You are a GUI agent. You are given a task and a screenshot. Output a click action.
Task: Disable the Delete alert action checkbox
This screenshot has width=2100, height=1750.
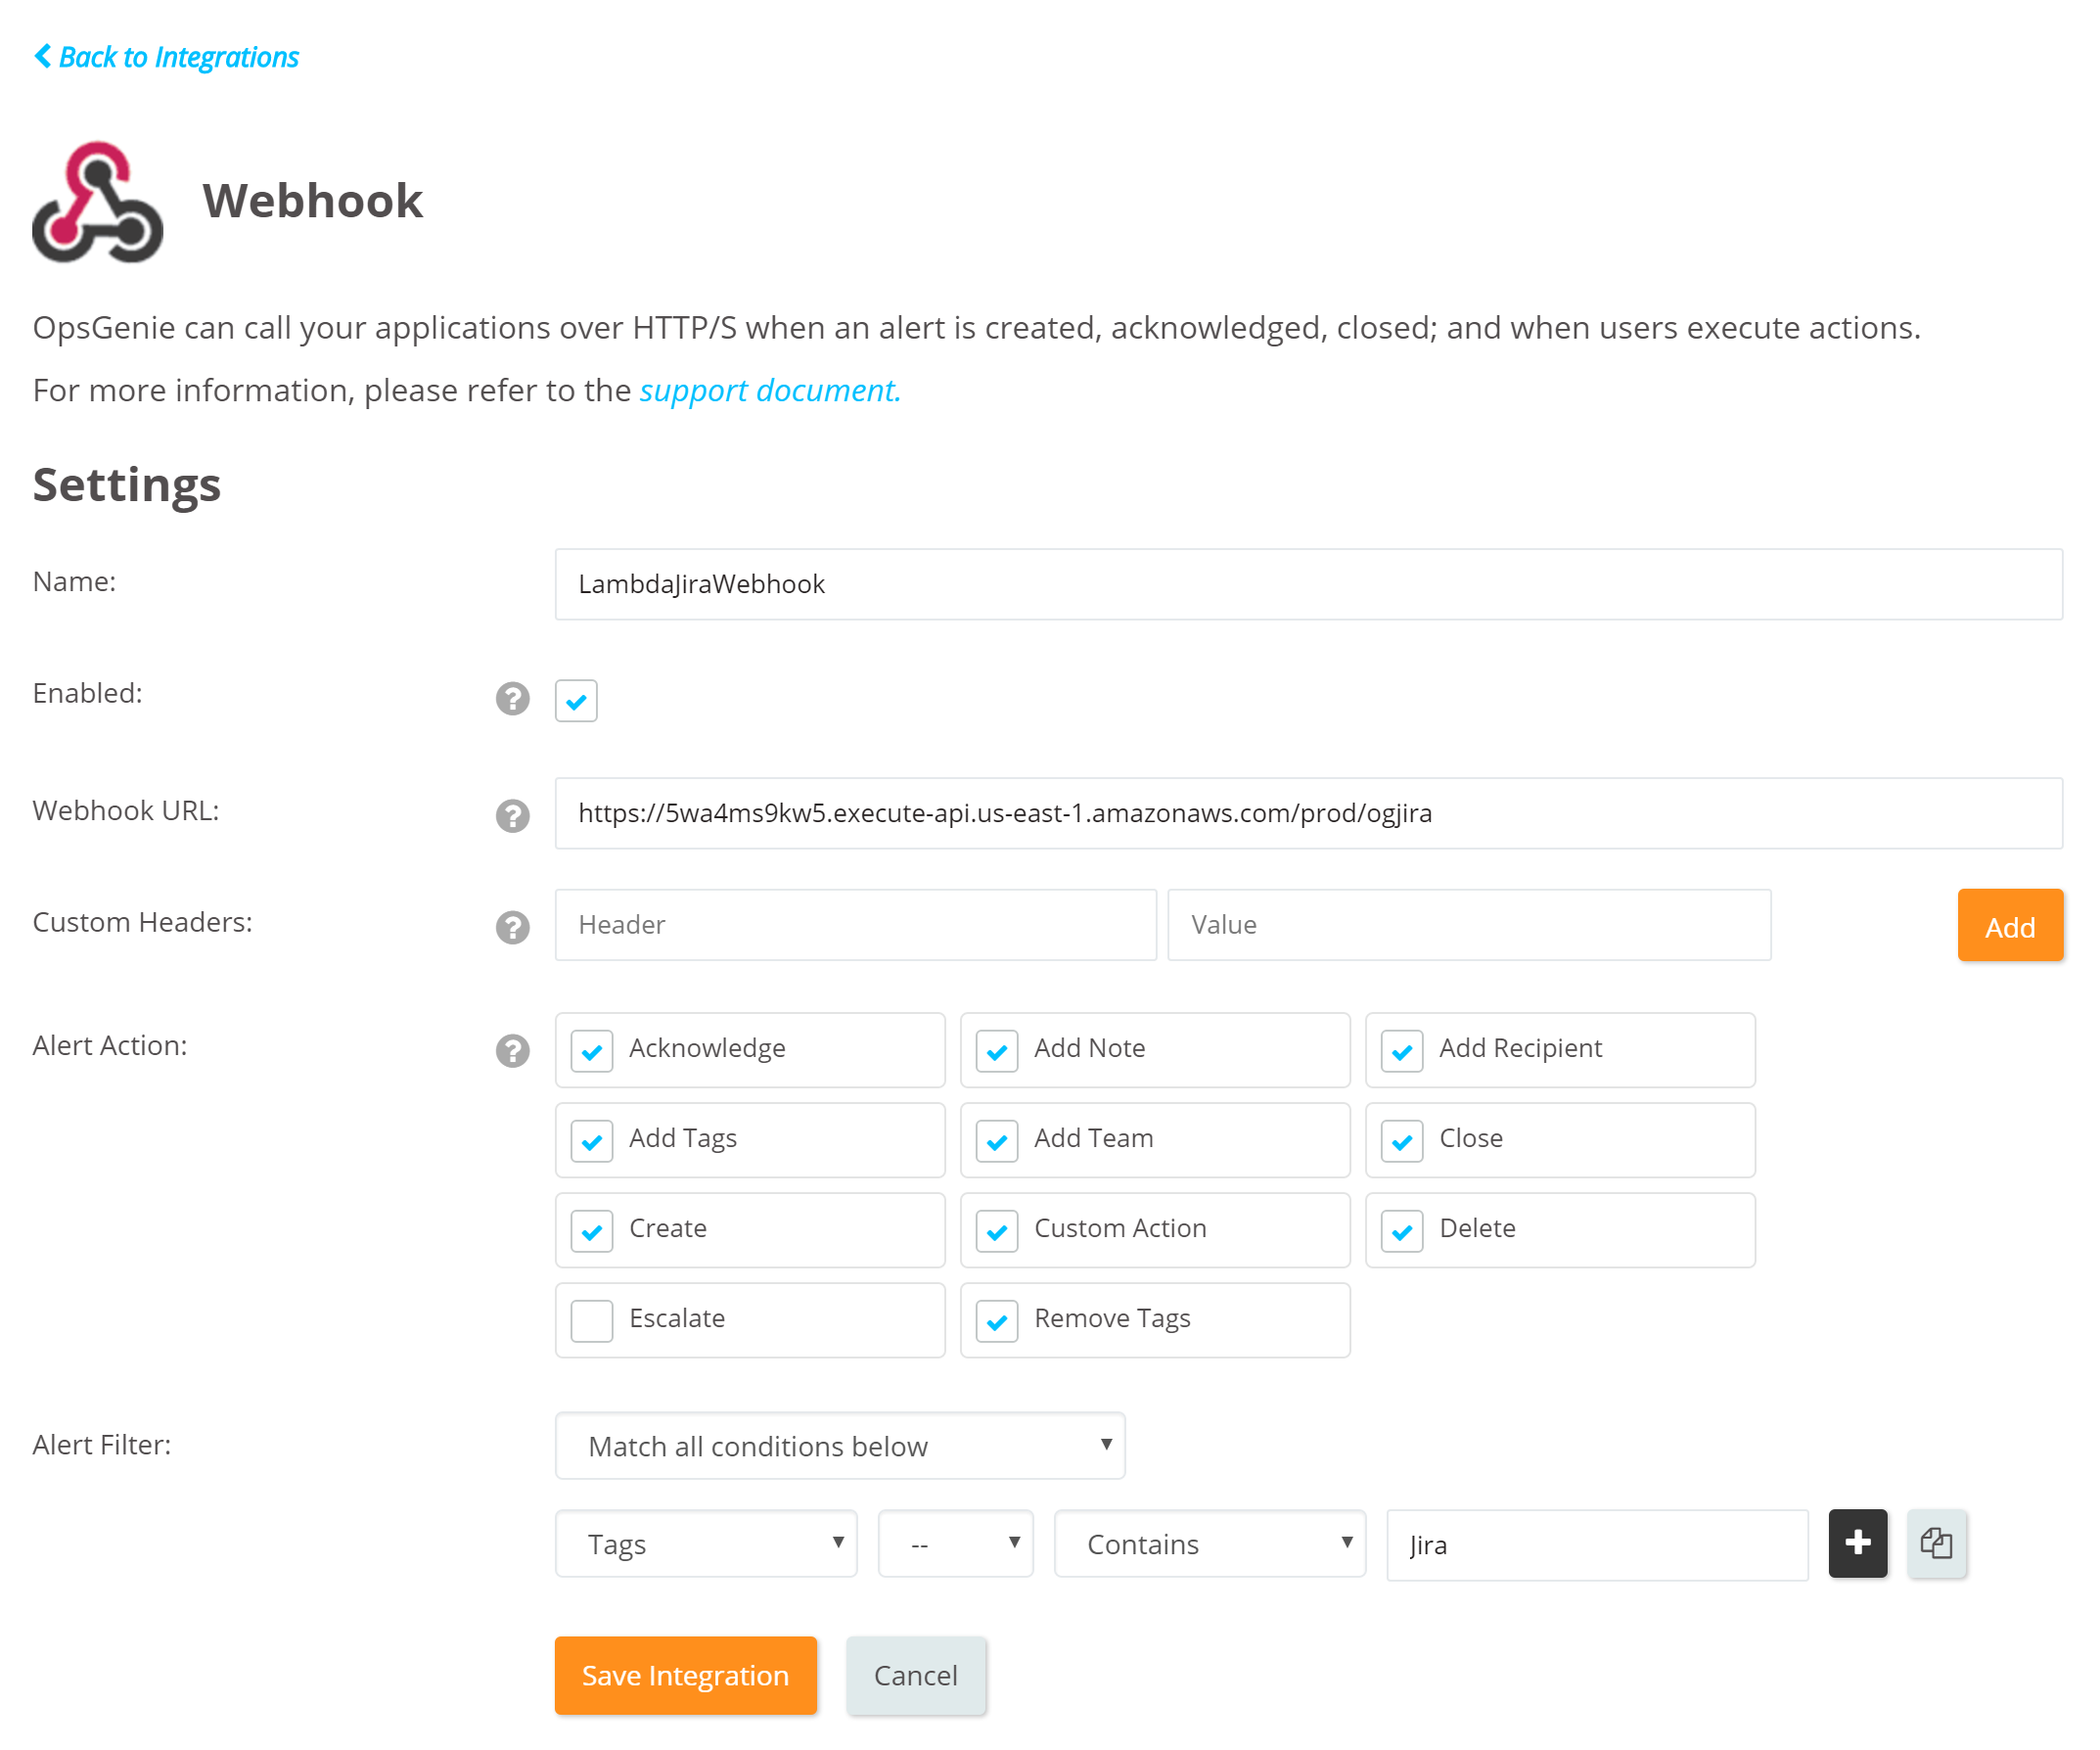pos(1404,1228)
